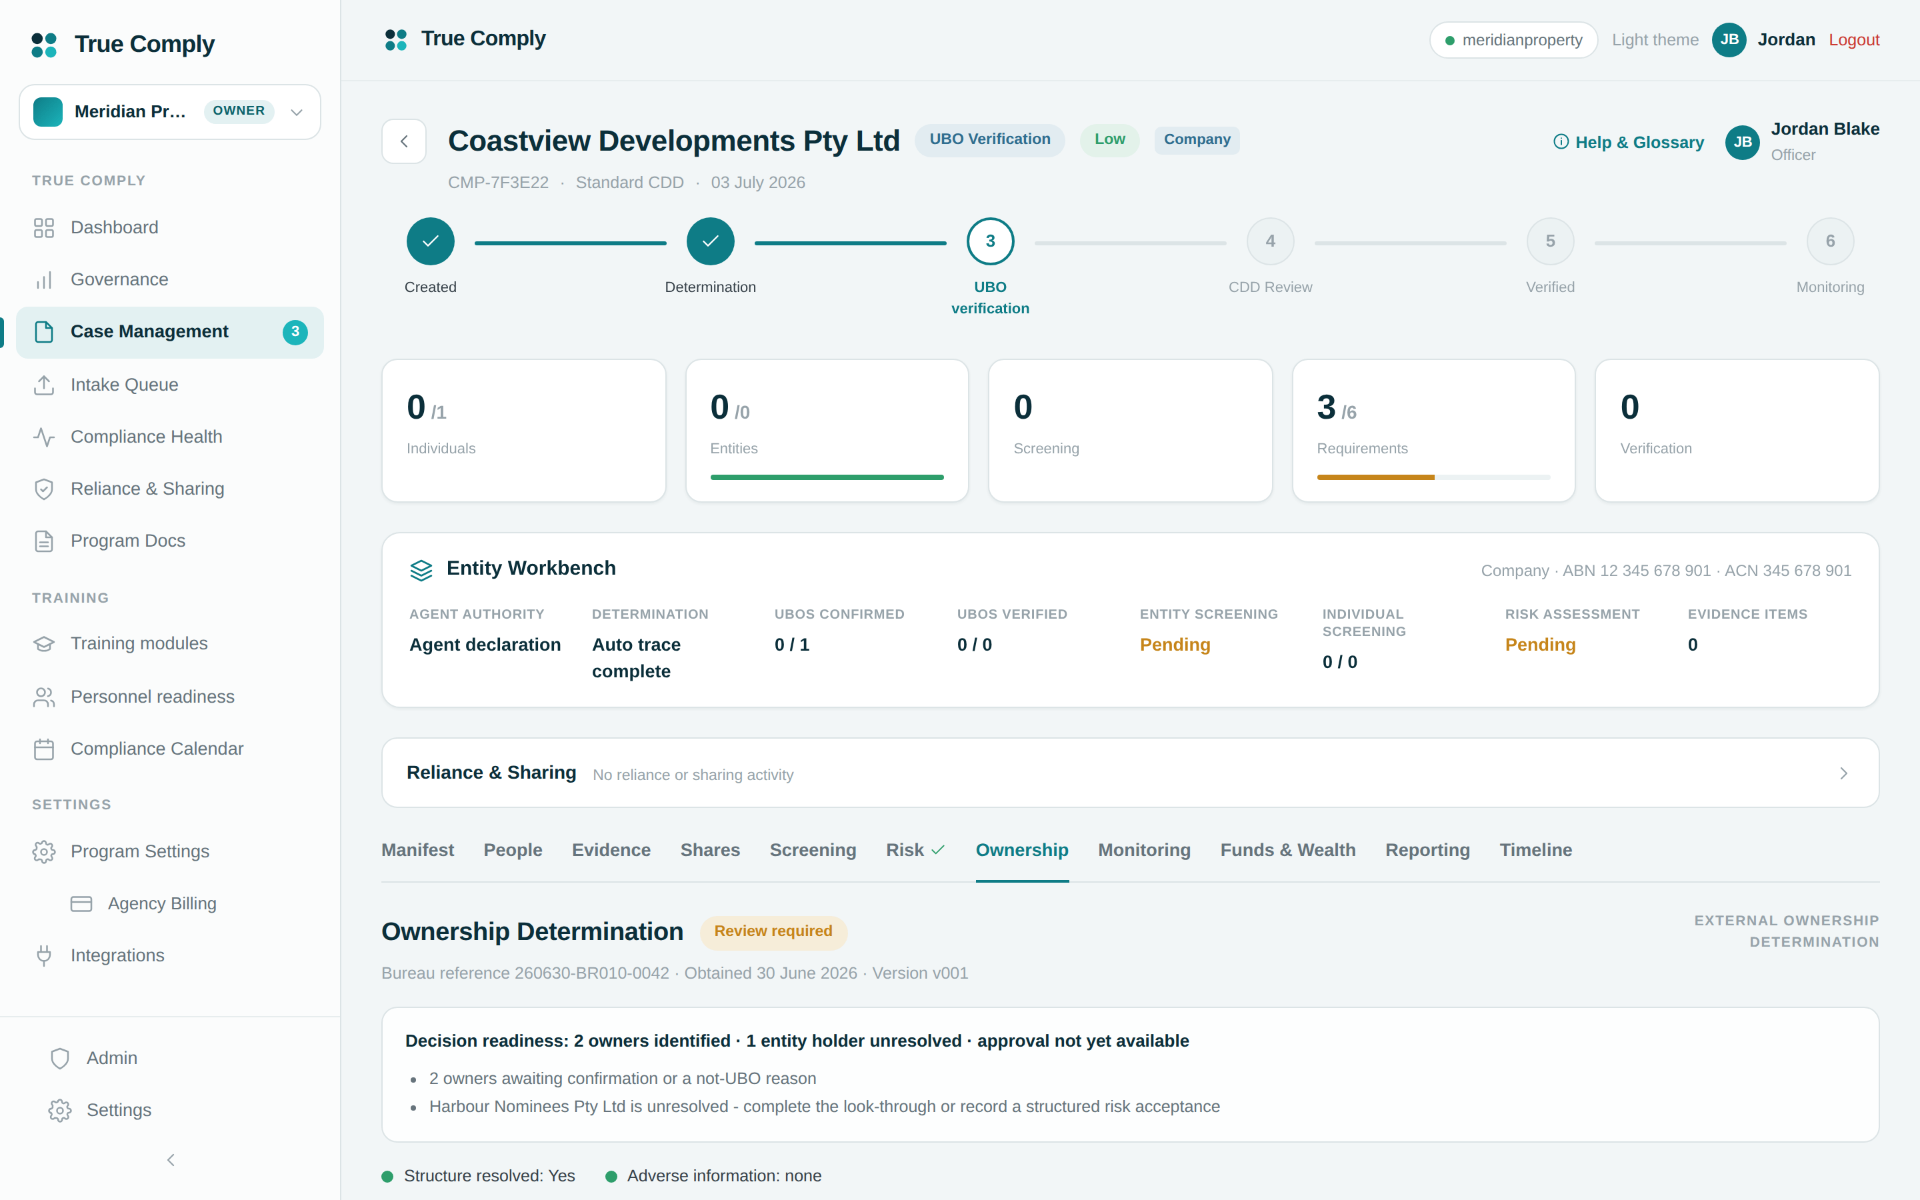Click the Logout link
Screen dimensions: 1920x1200
1854,40
